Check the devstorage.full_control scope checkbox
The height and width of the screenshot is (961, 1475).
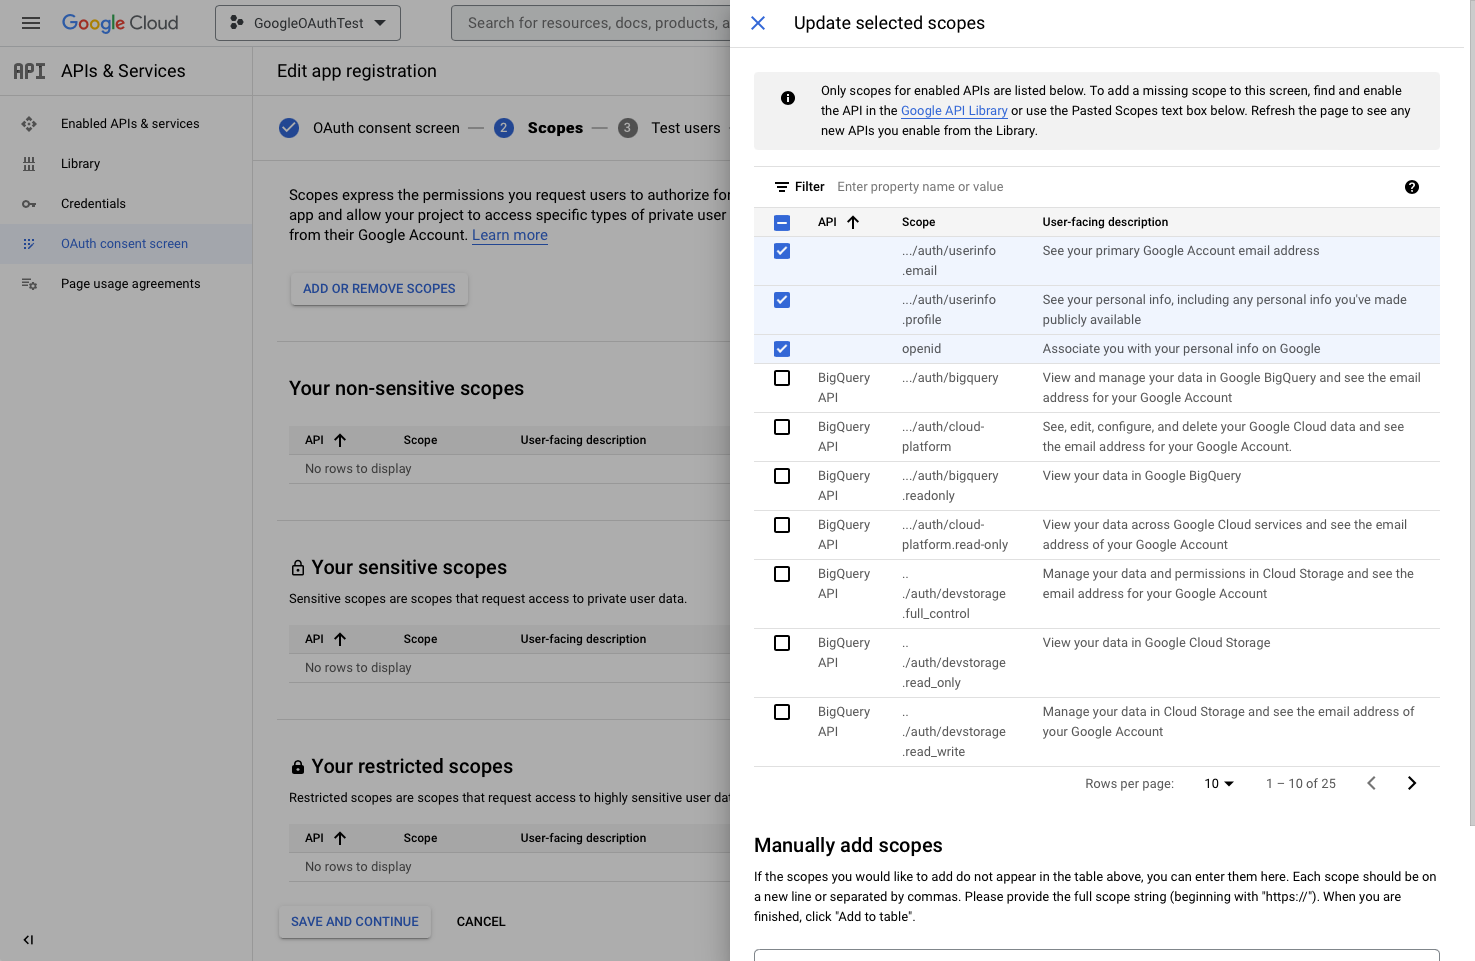[x=782, y=574]
